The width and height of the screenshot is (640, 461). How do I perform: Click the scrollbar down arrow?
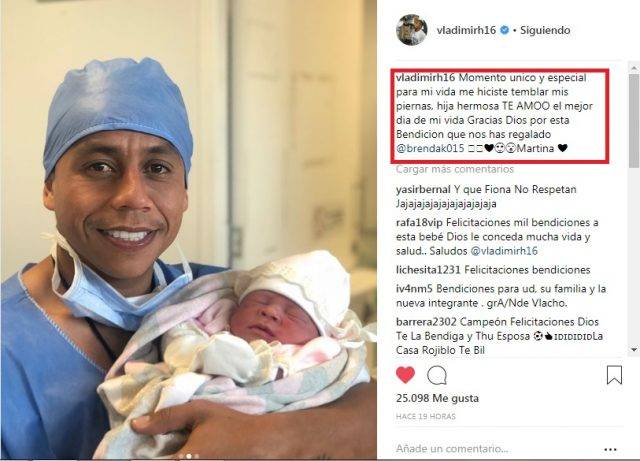[634, 350]
